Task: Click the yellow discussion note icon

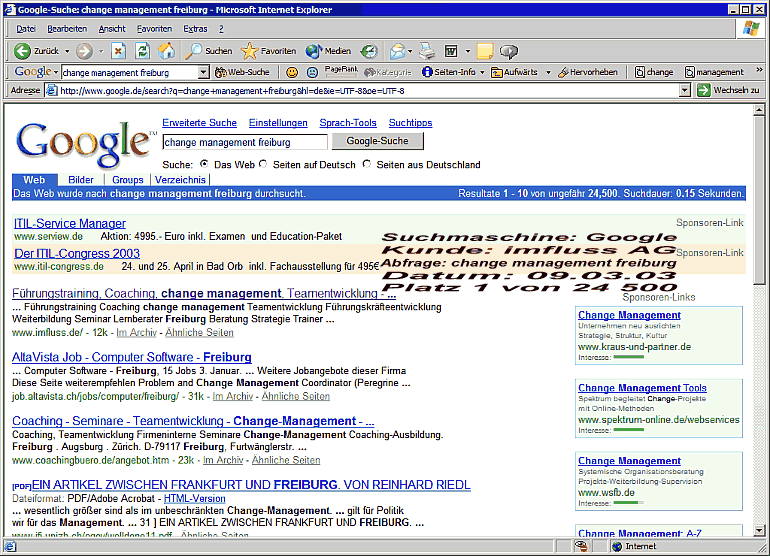Action: click(x=485, y=51)
